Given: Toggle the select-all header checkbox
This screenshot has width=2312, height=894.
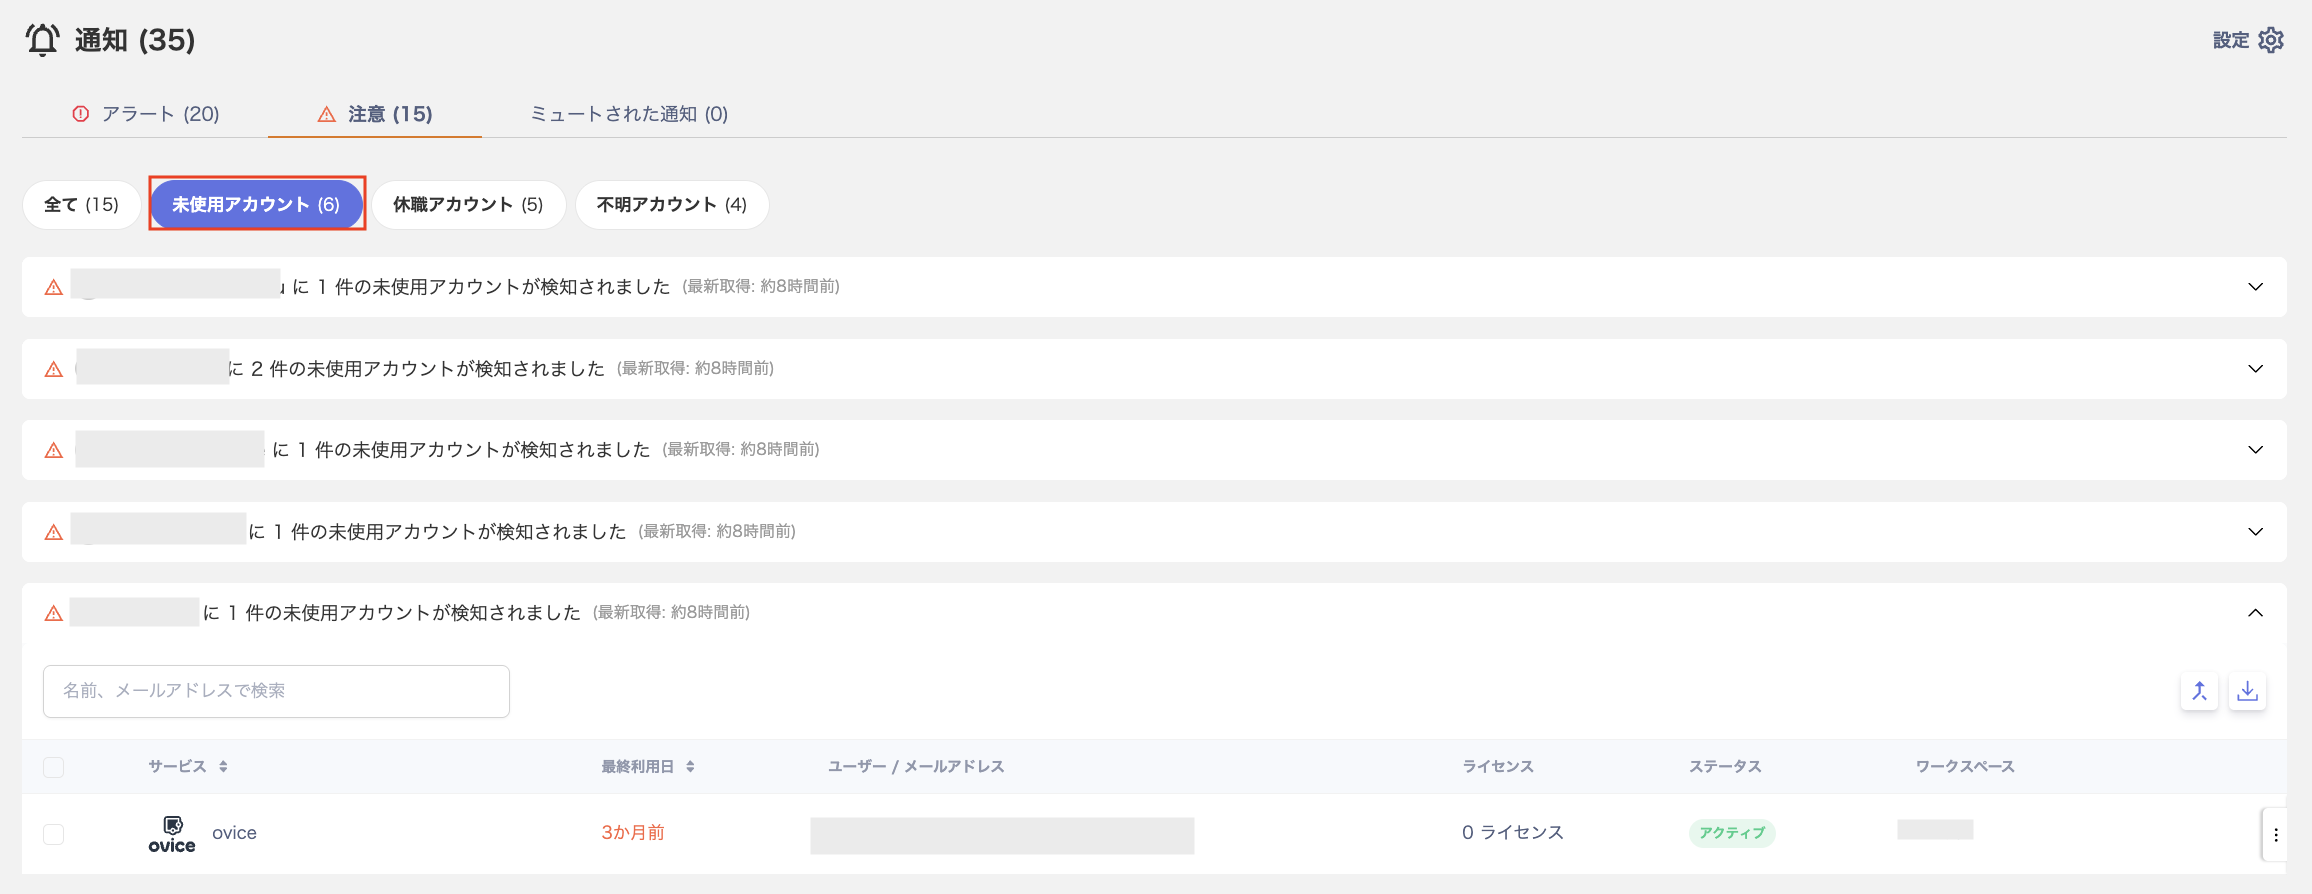Looking at the screenshot, I should [x=54, y=767].
